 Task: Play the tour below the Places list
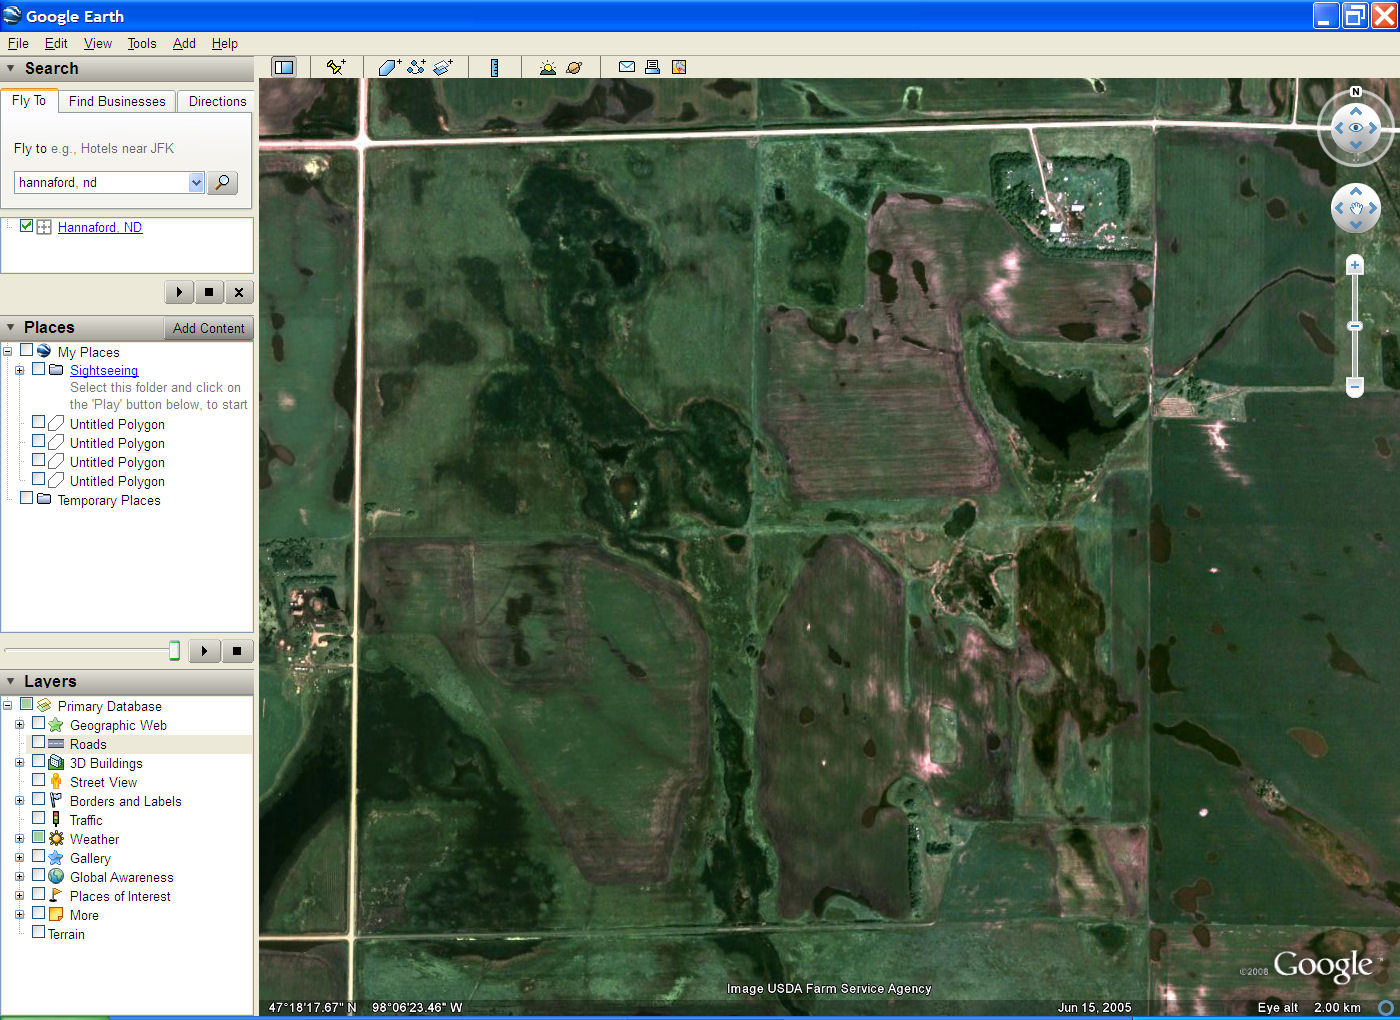pos(204,651)
